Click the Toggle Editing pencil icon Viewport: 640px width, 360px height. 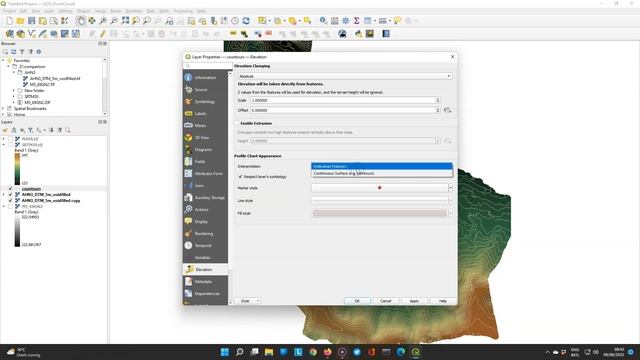click(x=103, y=34)
